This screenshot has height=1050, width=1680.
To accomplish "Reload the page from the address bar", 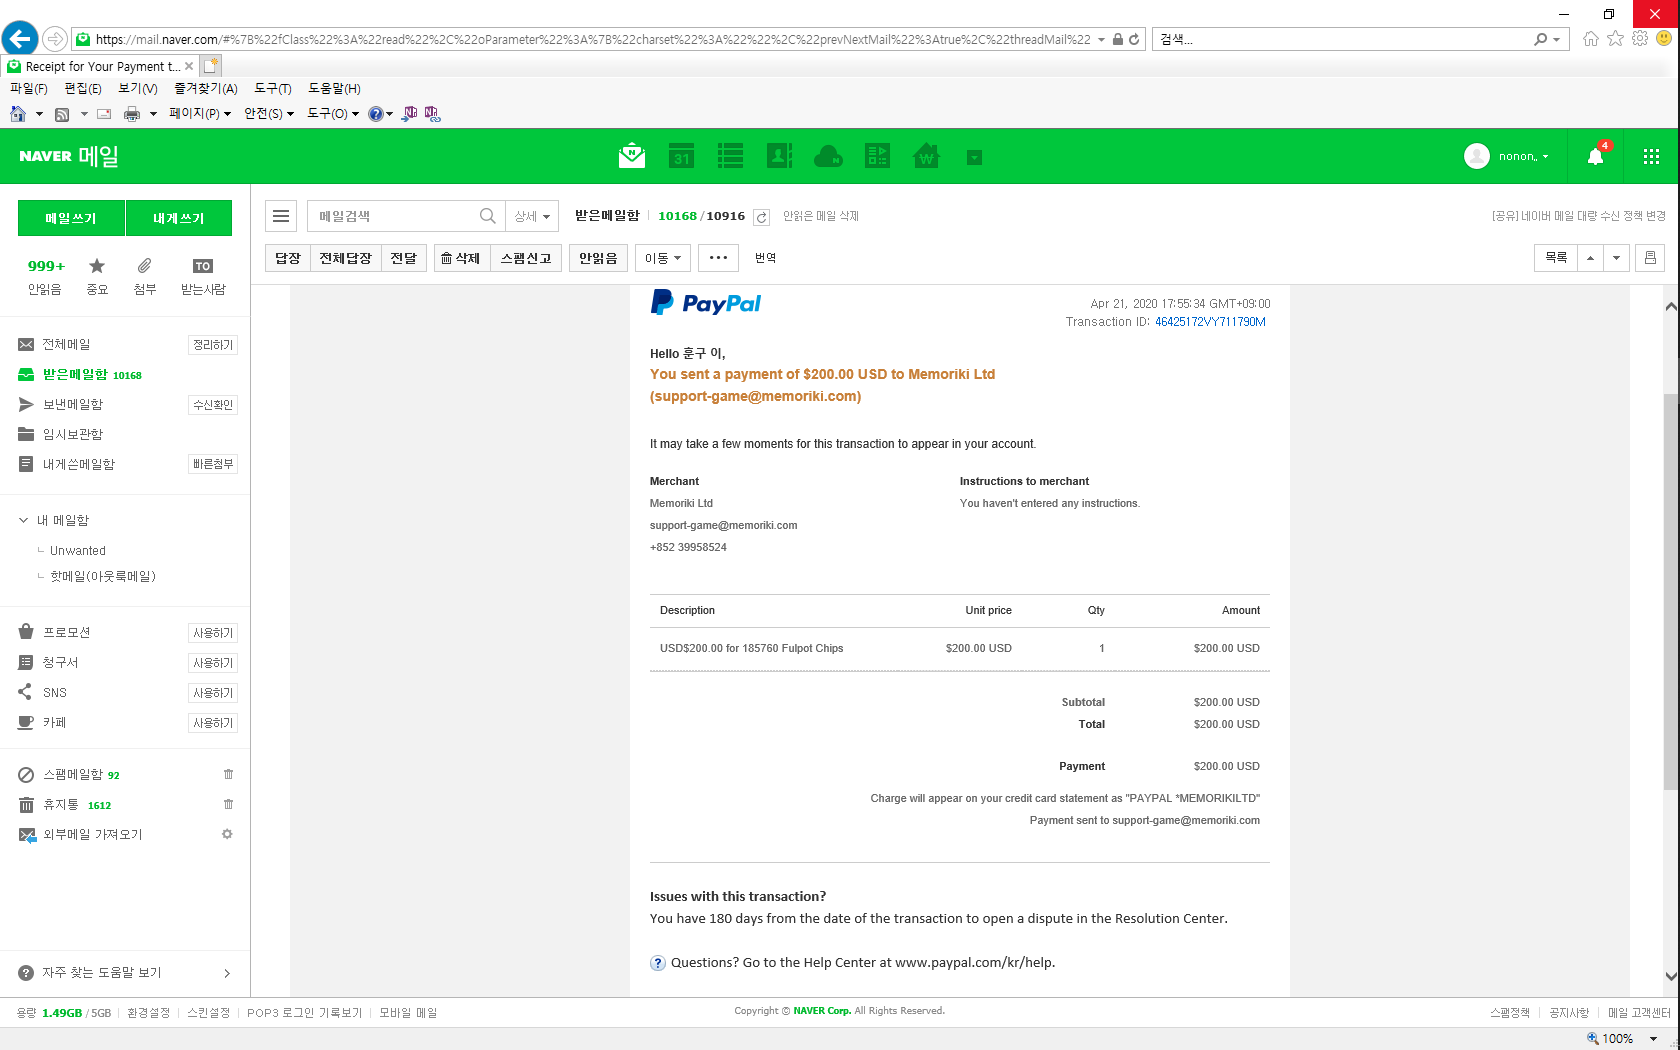I will (1134, 39).
